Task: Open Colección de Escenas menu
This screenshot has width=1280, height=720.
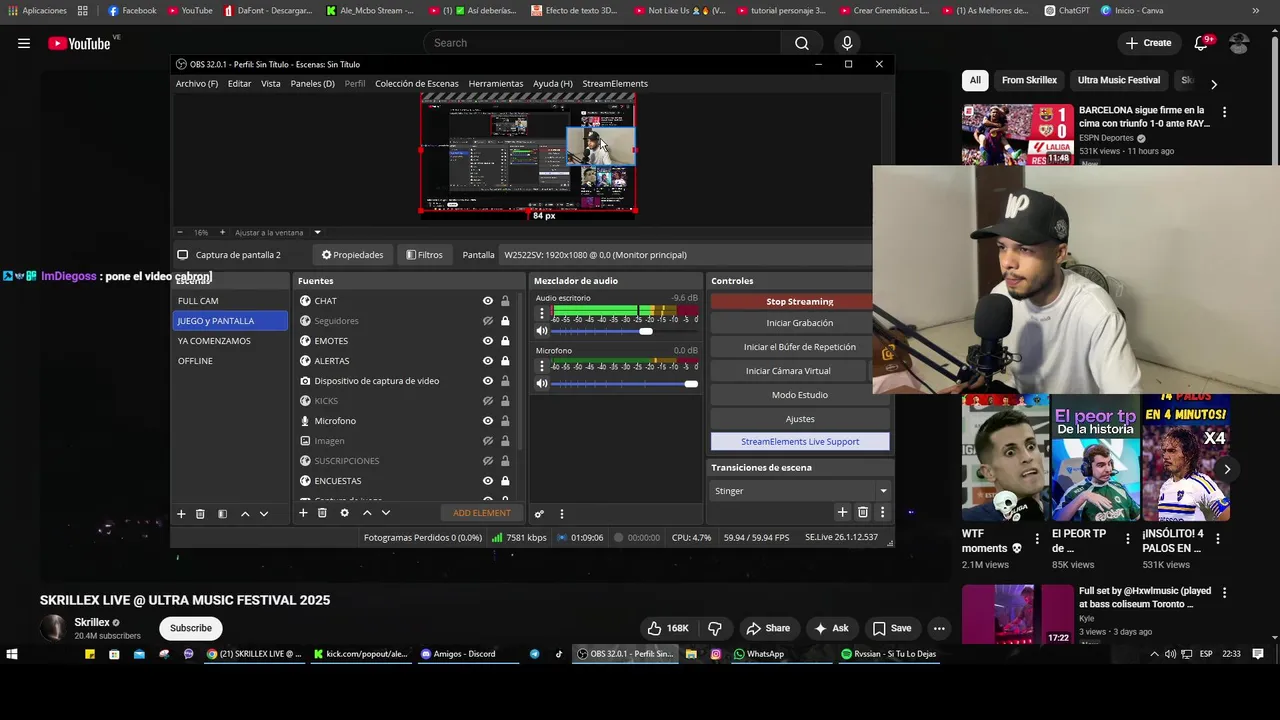Action: click(x=417, y=84)
